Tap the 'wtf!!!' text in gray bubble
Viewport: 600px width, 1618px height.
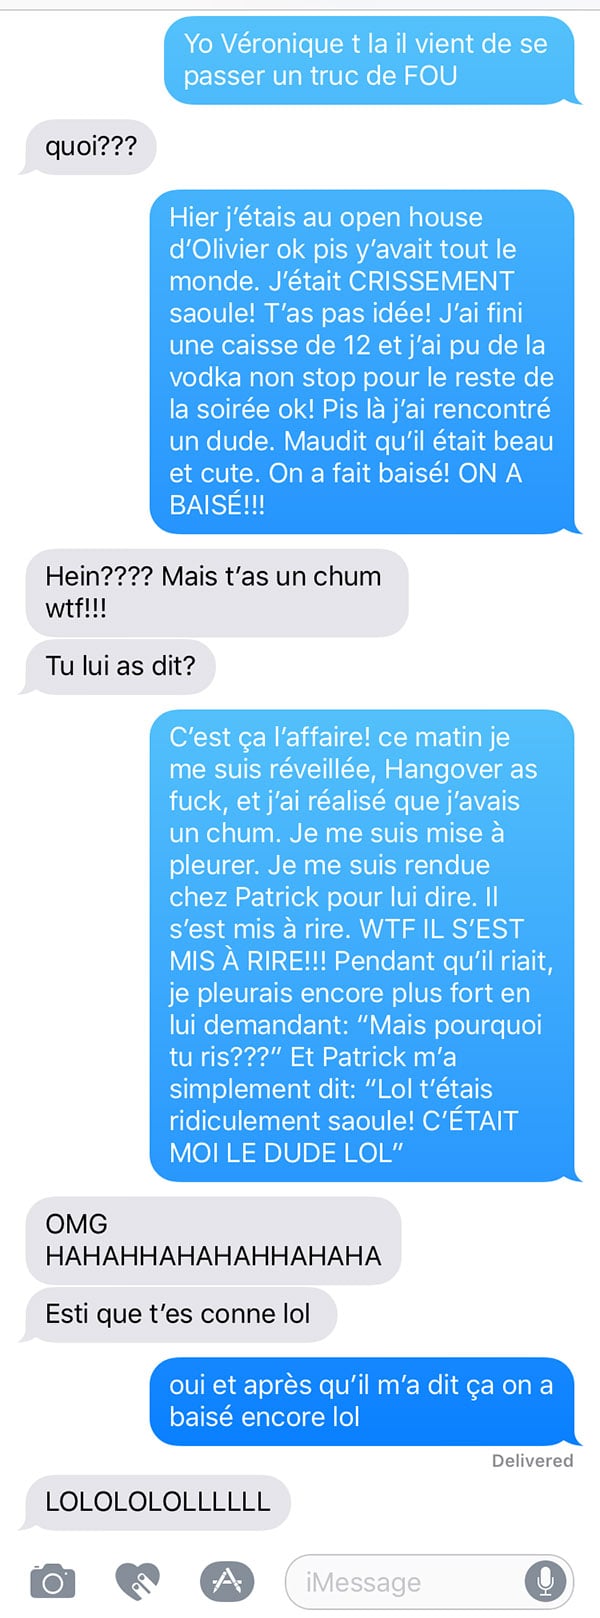pos(76,608)
